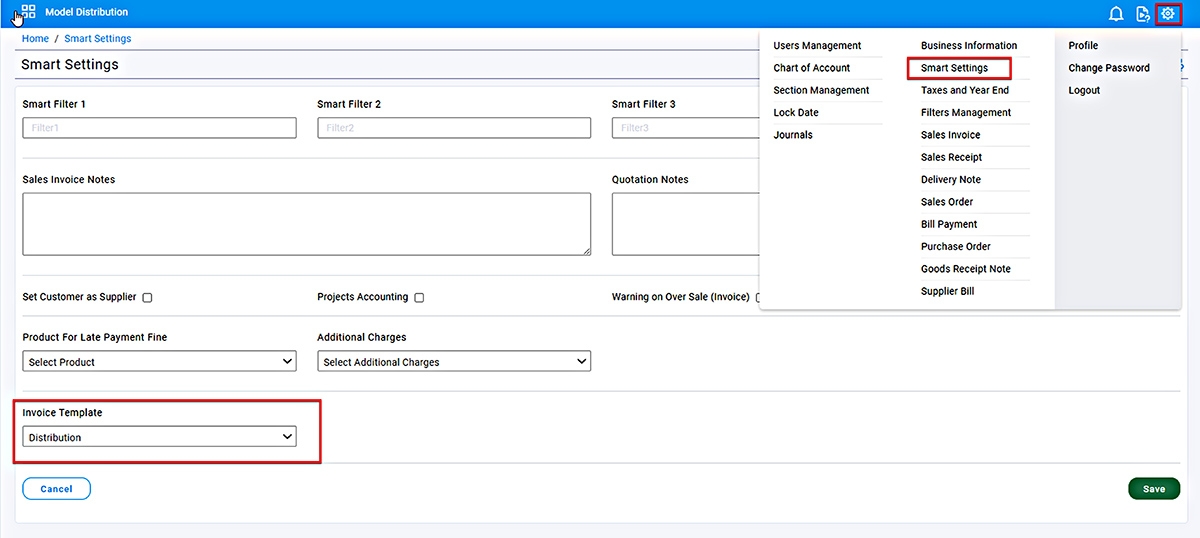Open Users Management menu item
This screenshot has width=1200, height=538.
click(817, 46)
